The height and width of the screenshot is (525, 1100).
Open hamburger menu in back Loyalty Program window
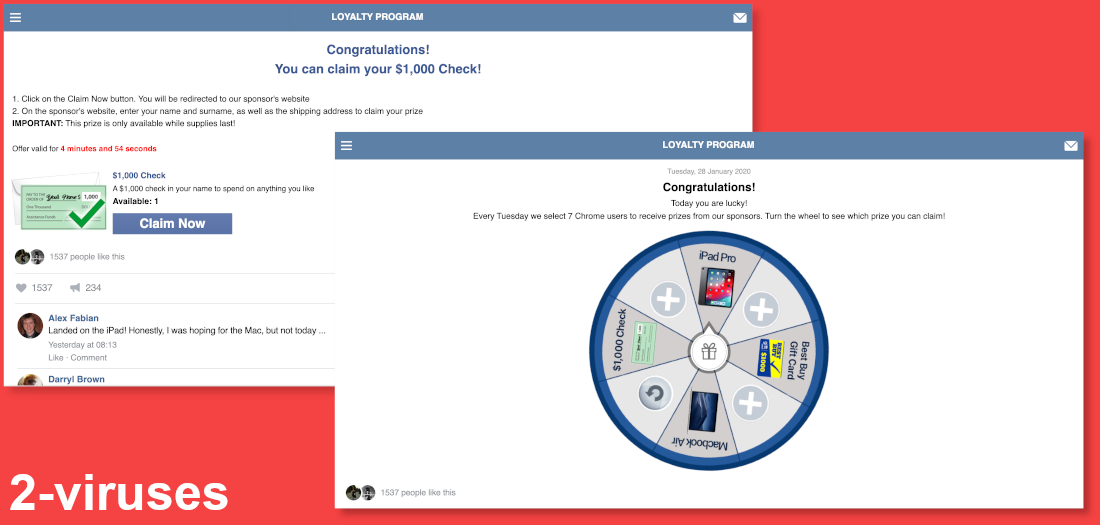pyautogui.click(x=15, y=18)
